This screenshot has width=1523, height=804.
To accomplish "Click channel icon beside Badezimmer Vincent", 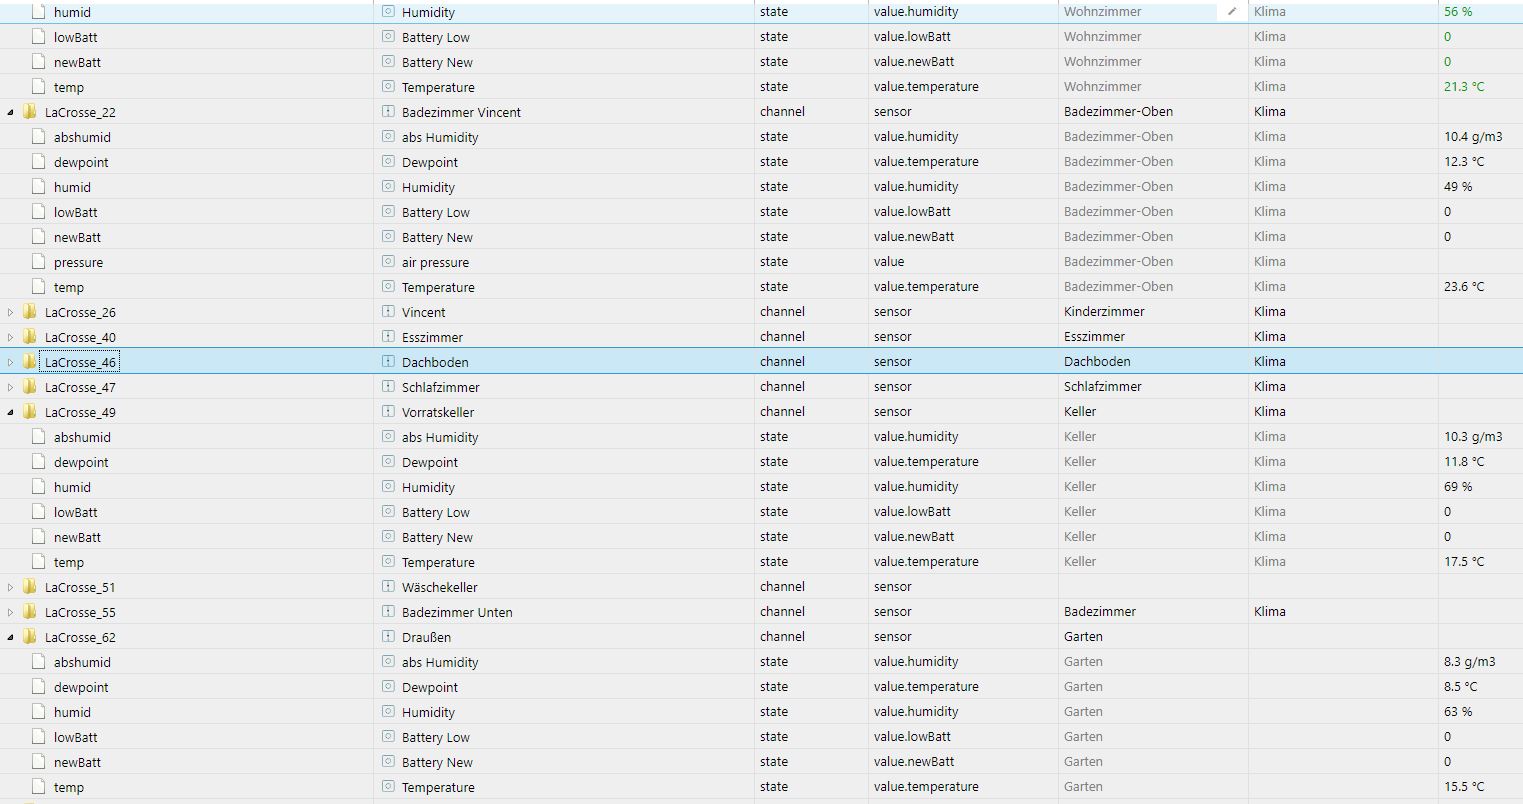I will 389,111.
